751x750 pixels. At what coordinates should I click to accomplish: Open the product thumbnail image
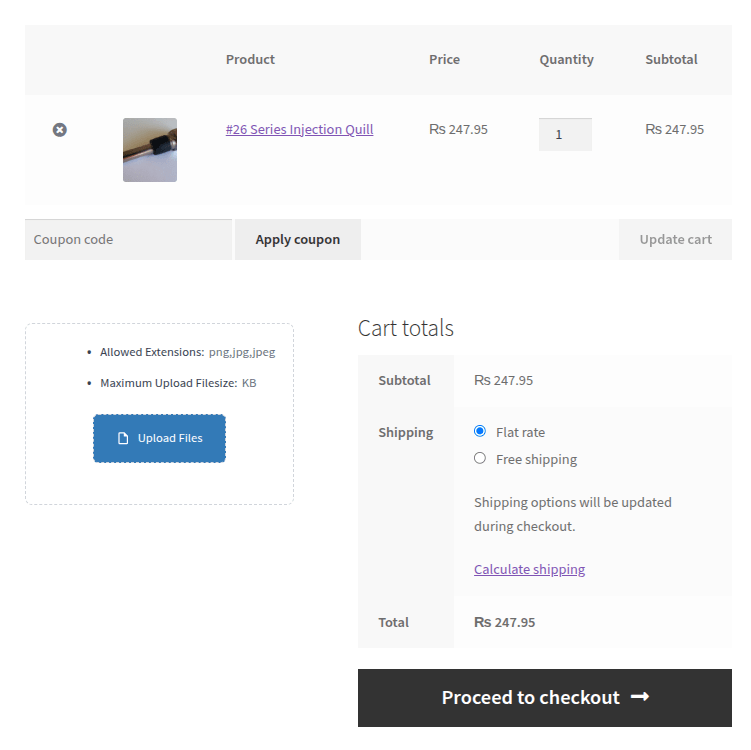click(150, 150)
